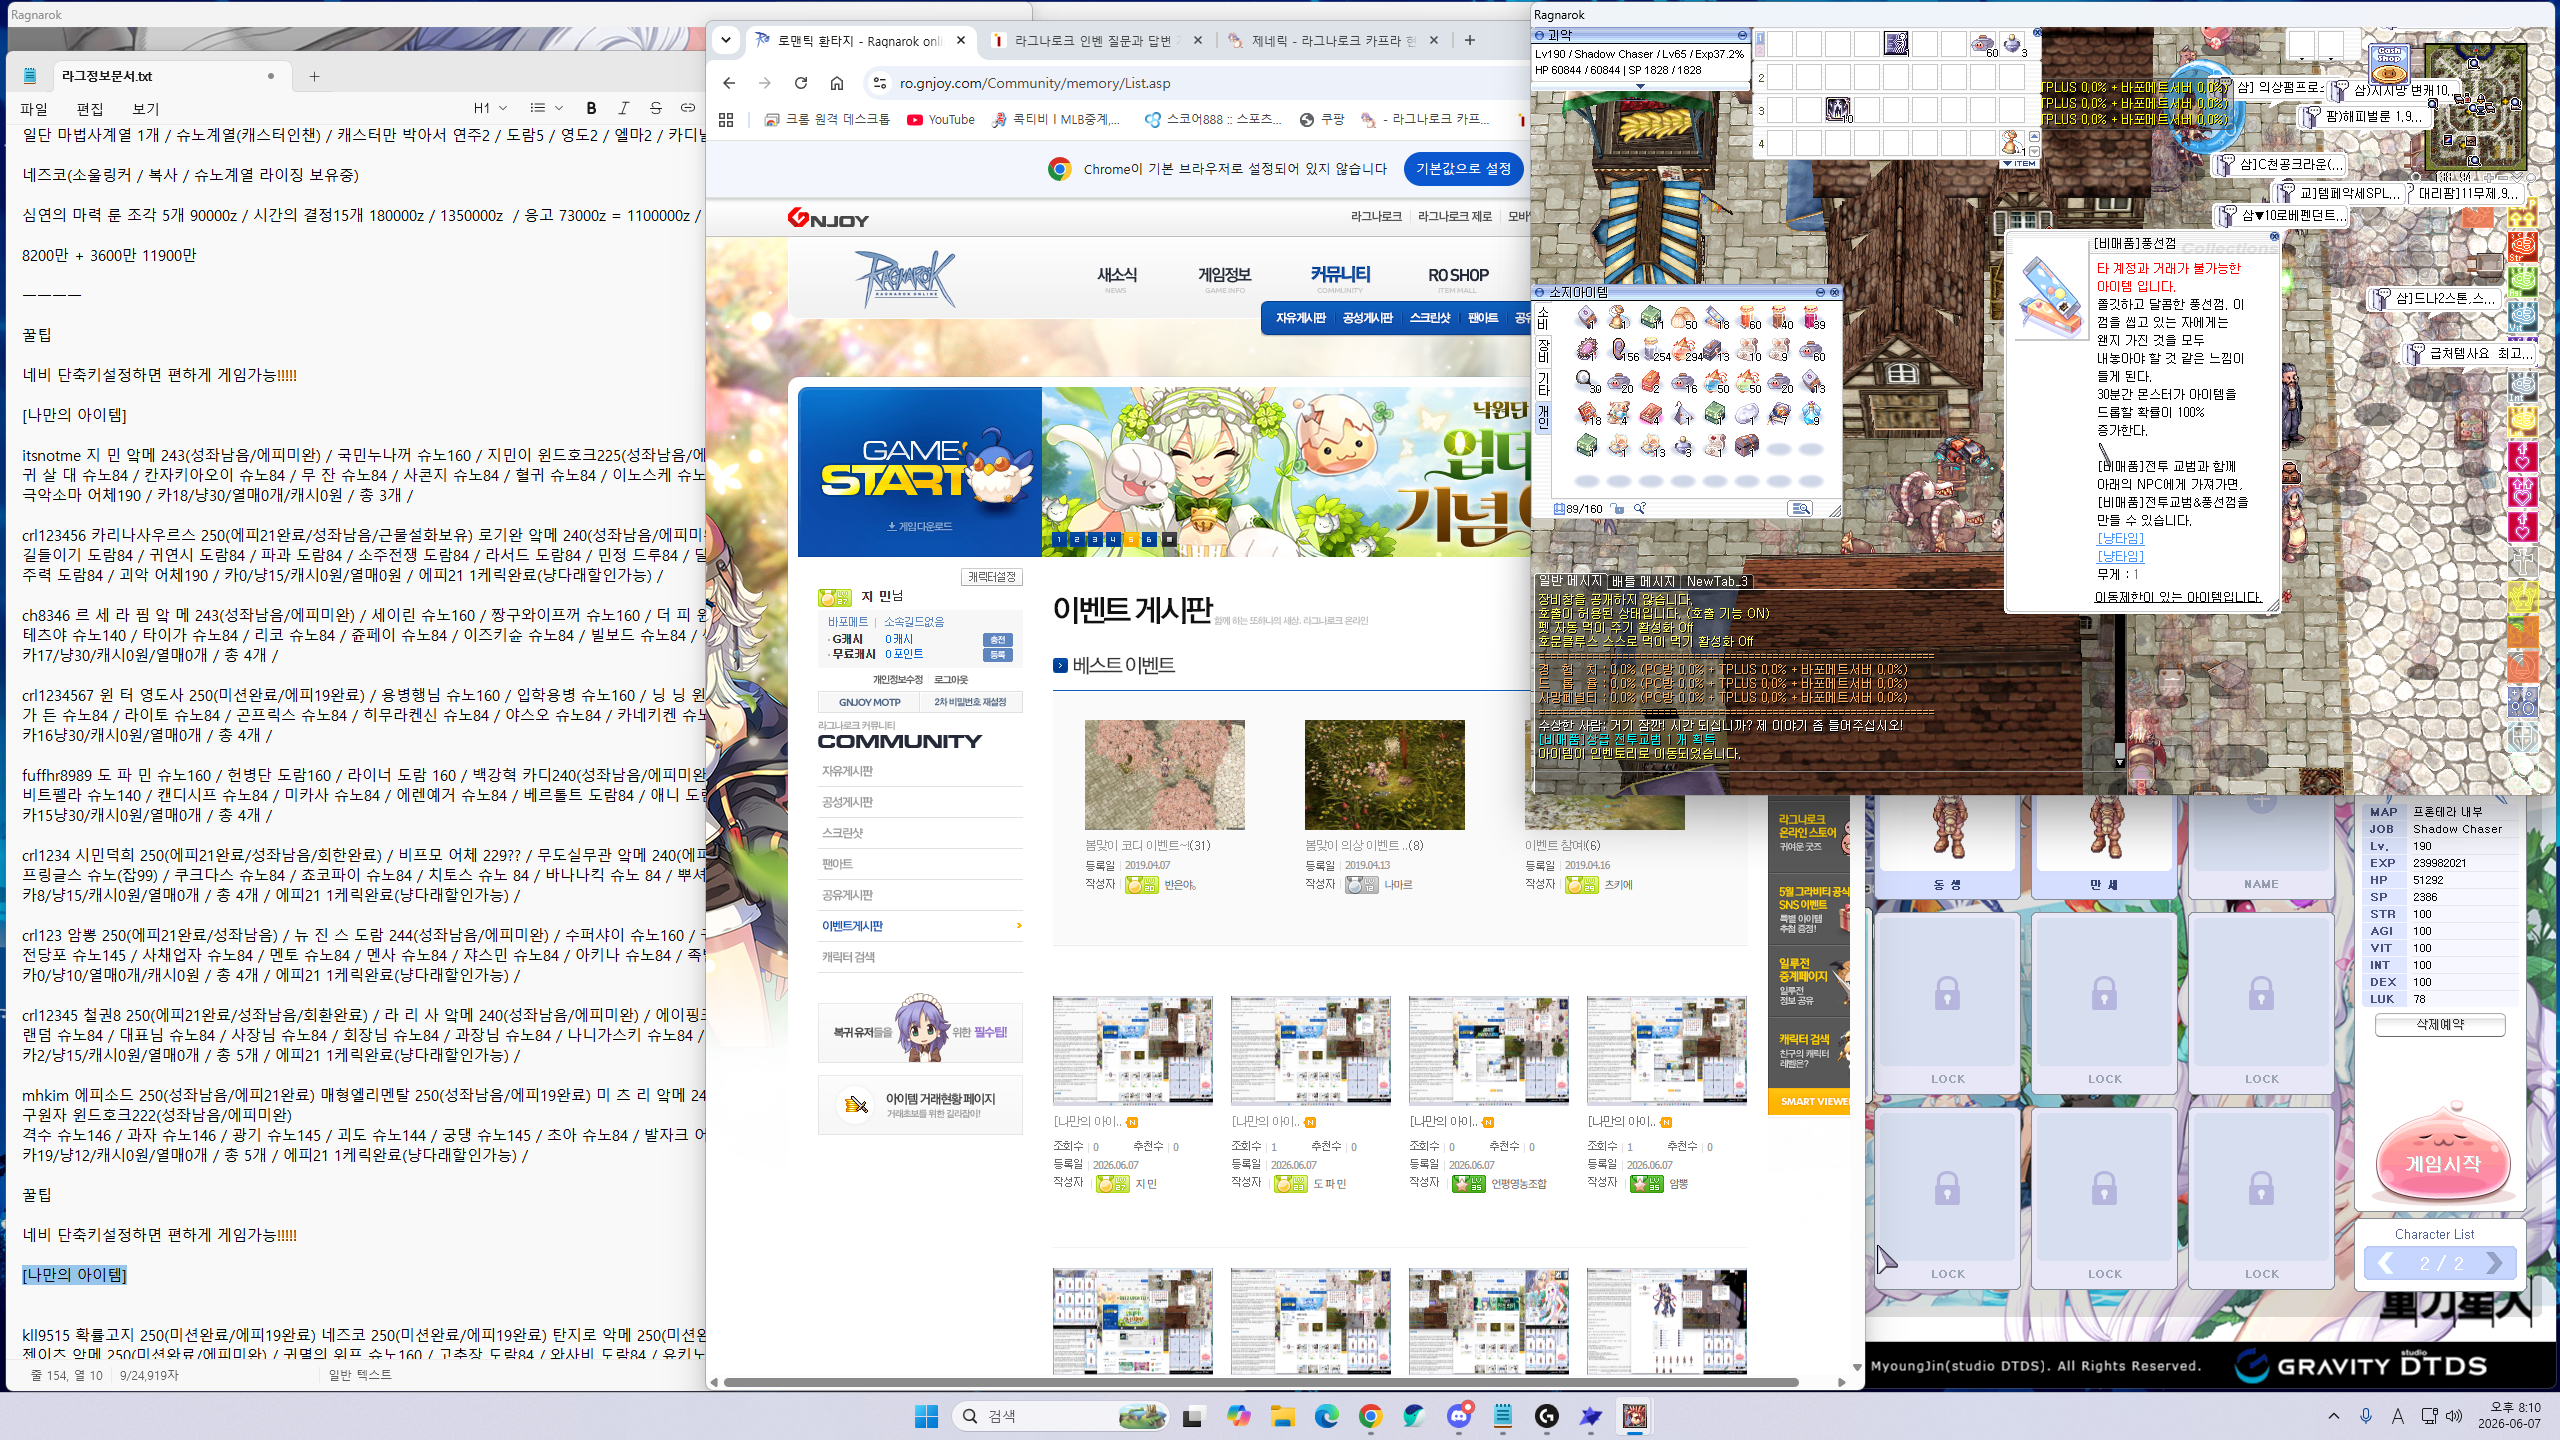2560x1440 pixels.
Task: Open the list style dropdown in Notepad
Action: [546, 108]
